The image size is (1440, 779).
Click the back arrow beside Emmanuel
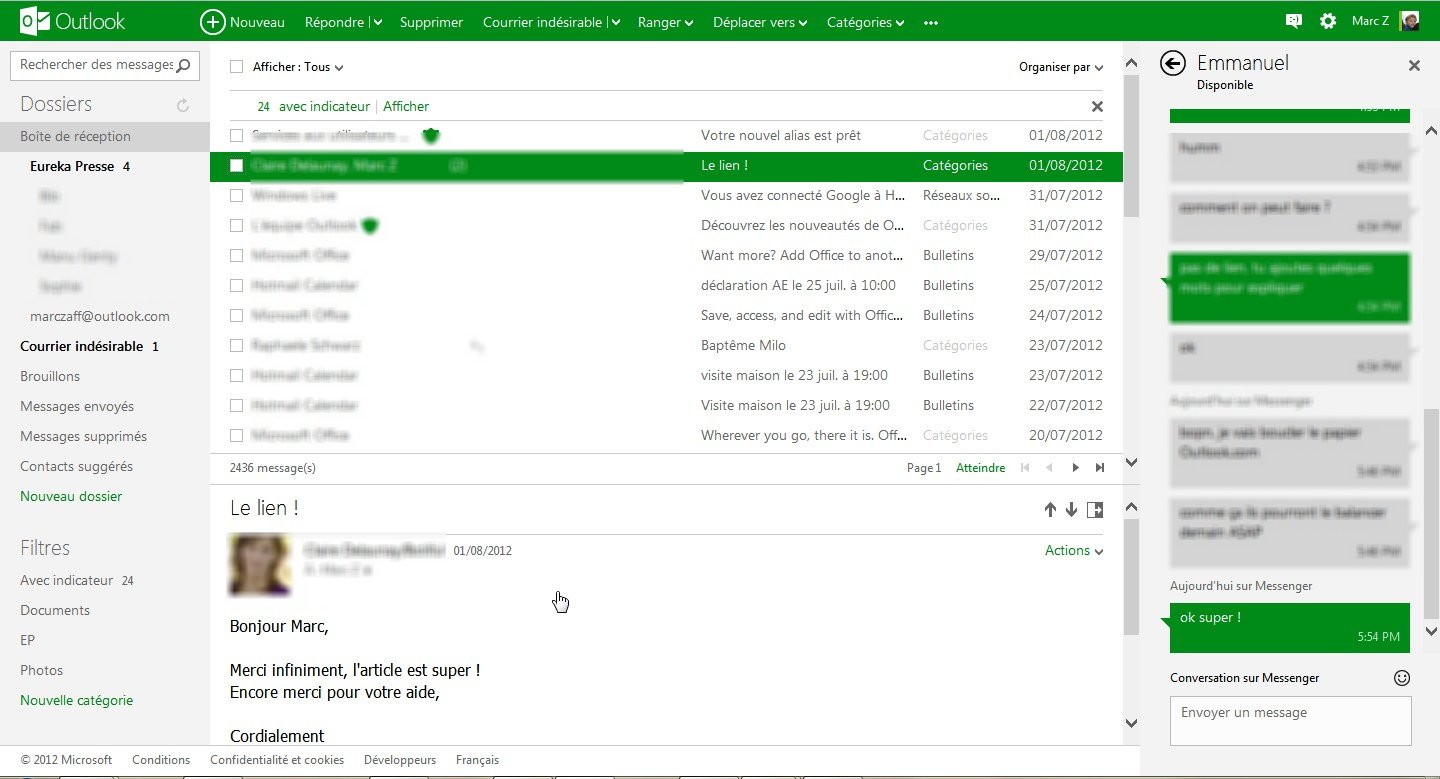pyautogui.click(x=1172, y=63)
